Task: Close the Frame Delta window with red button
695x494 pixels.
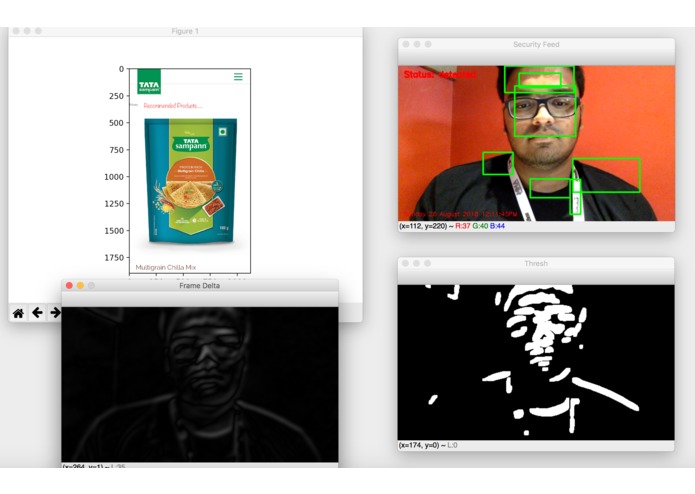Action: coord(69,285)
